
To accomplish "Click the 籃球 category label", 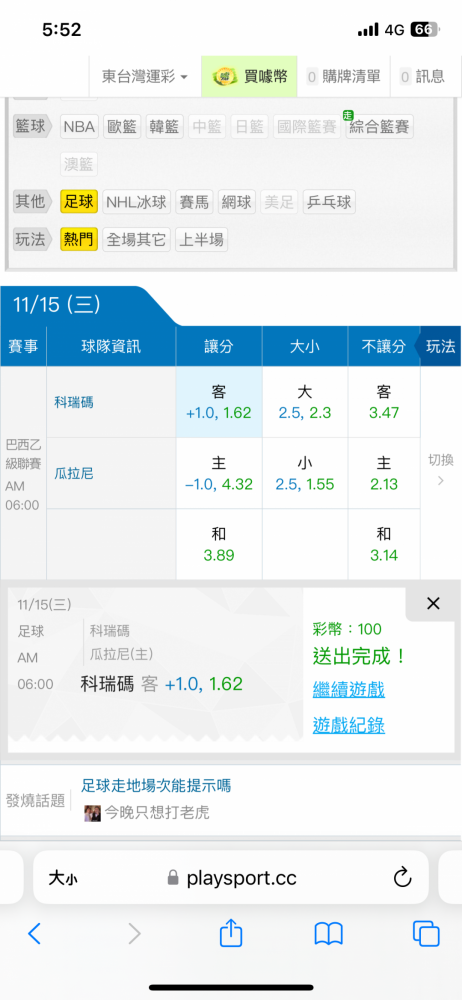I will pos(31,126).
